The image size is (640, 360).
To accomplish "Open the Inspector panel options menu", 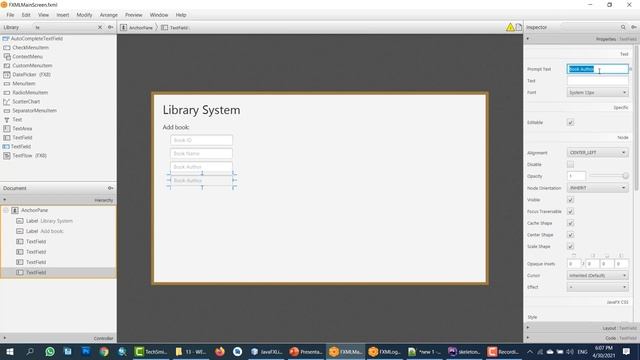I will (x=633, y=27).
